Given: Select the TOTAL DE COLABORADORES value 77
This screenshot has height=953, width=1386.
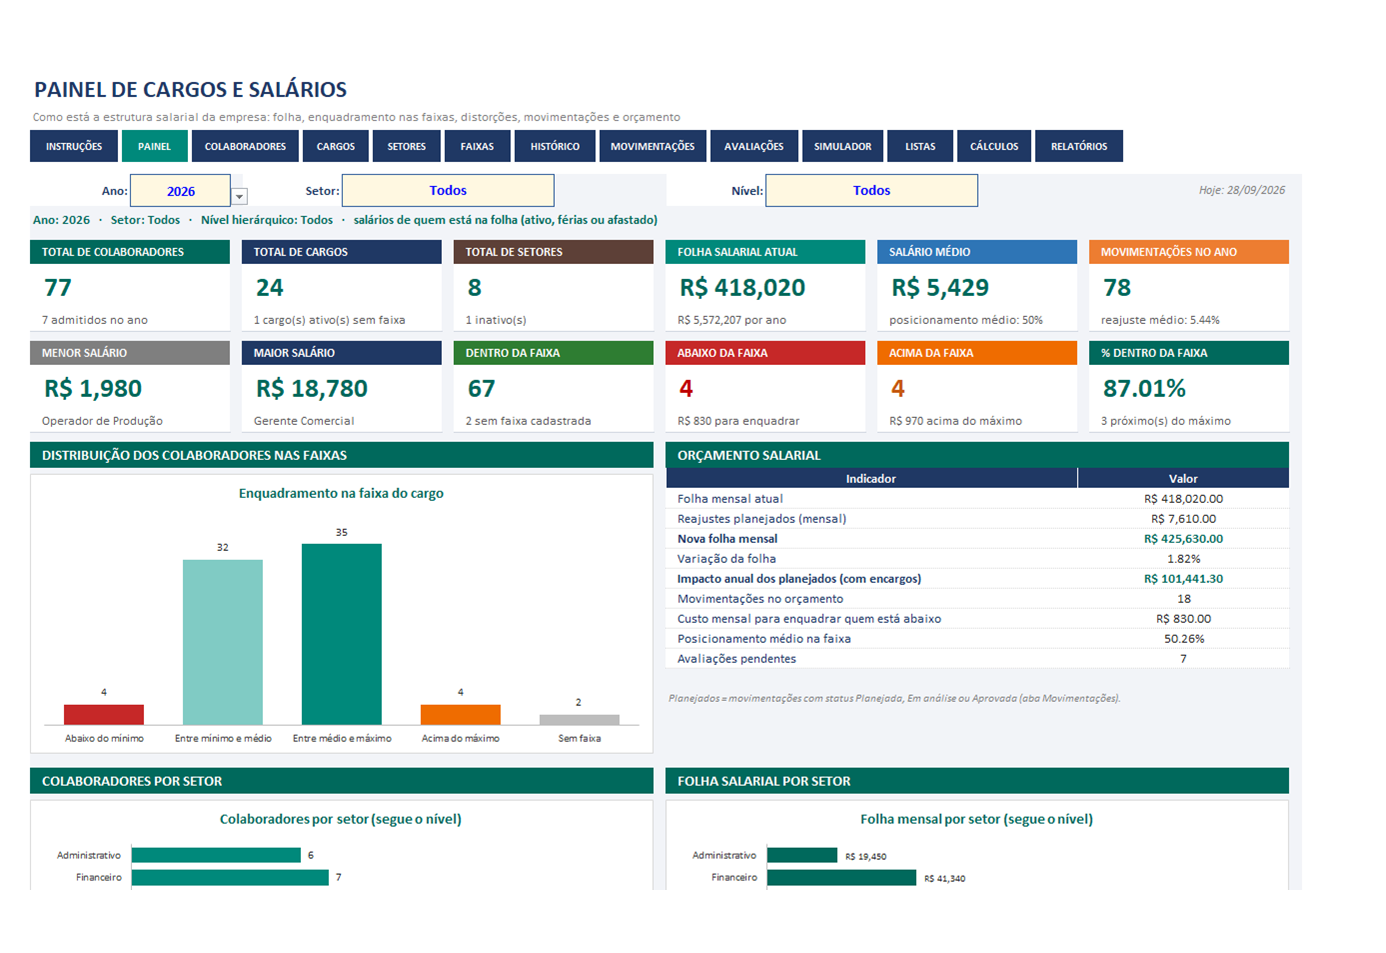Looking at the screenshot, I should point(58,288).
